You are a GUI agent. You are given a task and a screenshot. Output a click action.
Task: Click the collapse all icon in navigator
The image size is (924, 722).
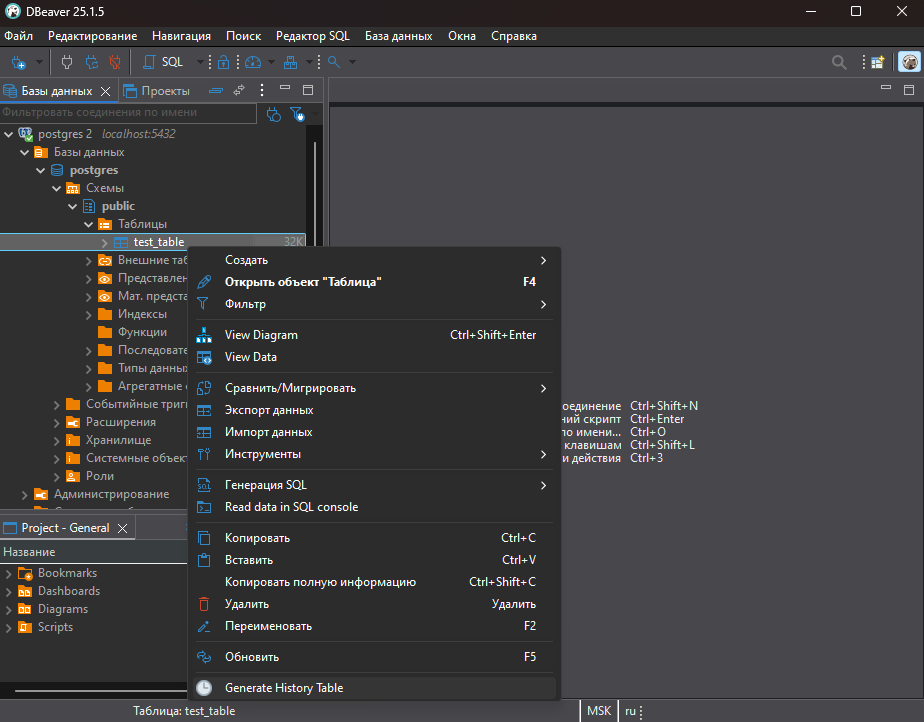pos(216,90)
